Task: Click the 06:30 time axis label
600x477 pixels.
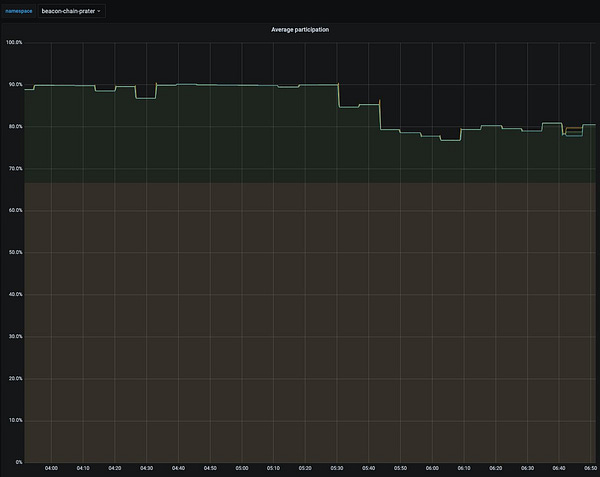Action: [527, 468]
